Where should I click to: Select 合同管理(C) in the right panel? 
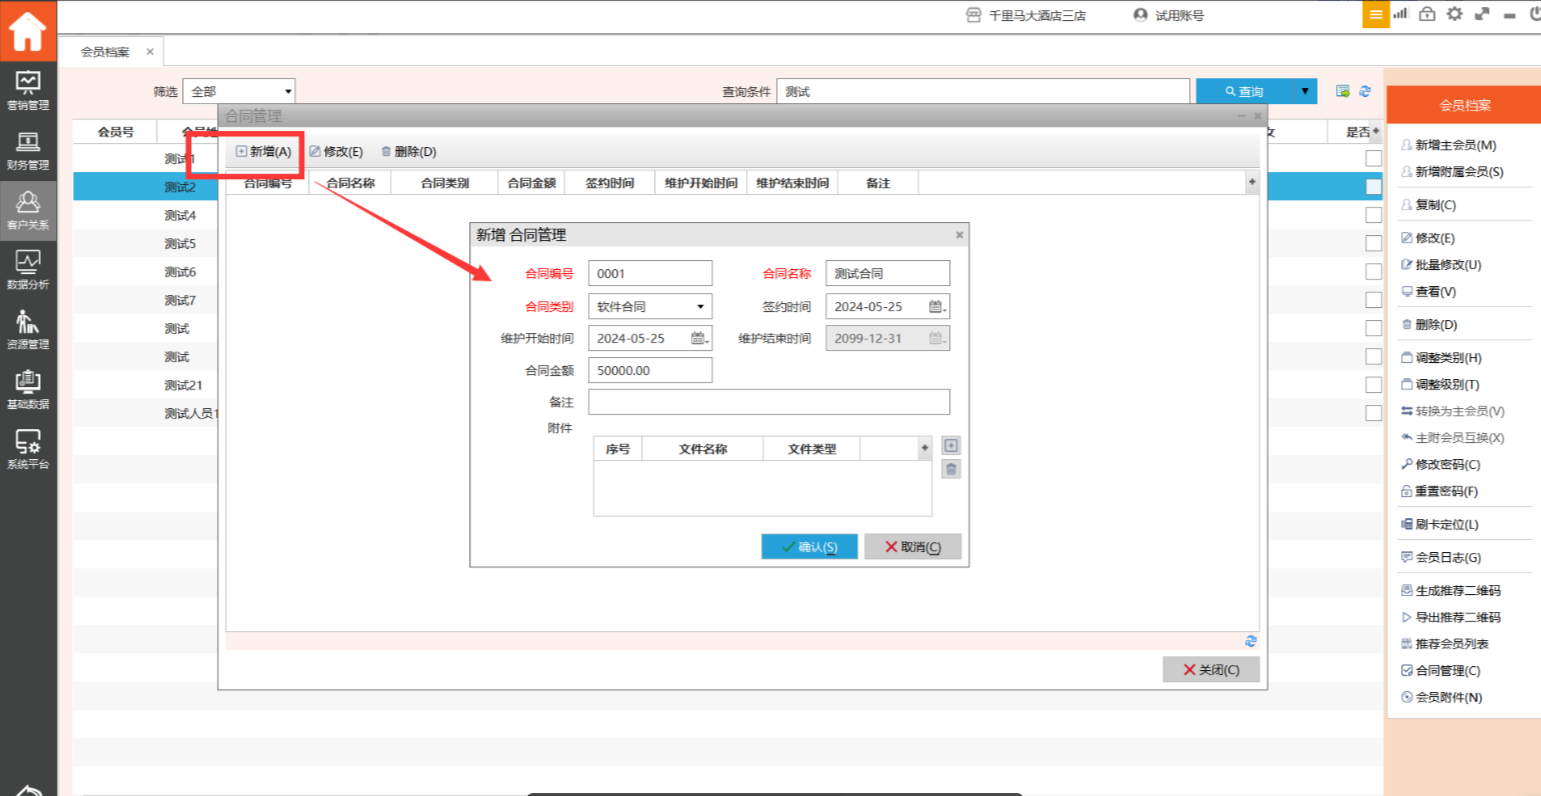pyautogui.click(x=1447, y=671)
